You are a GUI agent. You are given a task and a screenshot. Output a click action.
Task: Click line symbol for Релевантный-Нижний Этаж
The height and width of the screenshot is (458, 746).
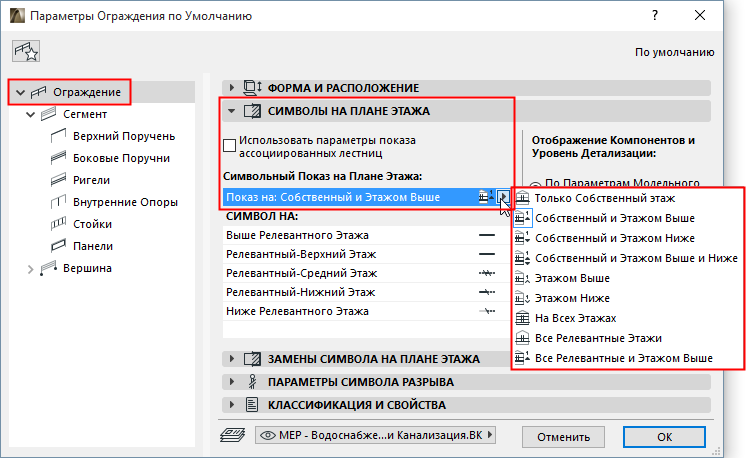[487, 292]
